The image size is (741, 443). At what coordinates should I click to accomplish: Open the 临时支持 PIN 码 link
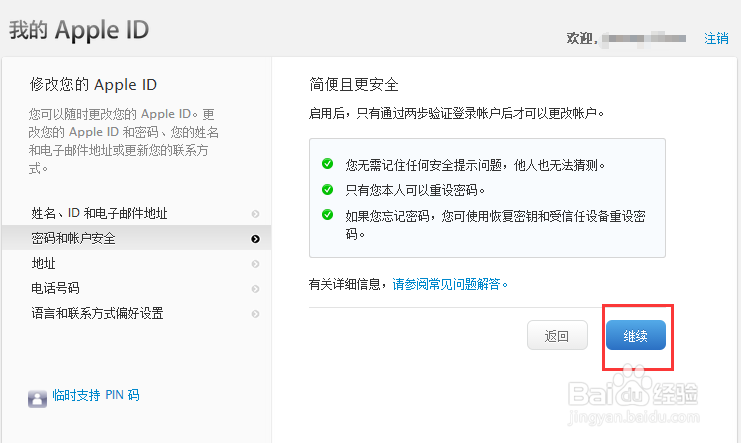coord(96,395)
